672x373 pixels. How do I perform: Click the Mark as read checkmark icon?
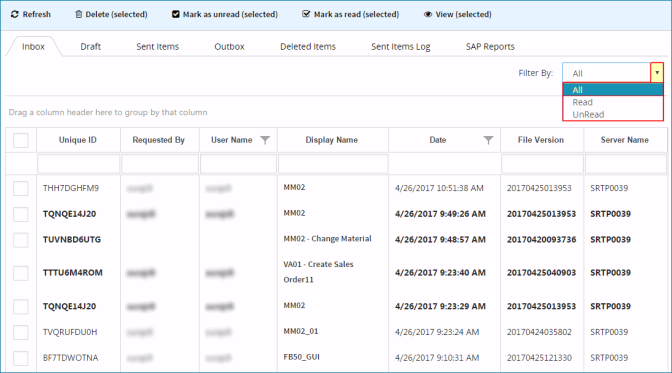(x=306, y=14)
